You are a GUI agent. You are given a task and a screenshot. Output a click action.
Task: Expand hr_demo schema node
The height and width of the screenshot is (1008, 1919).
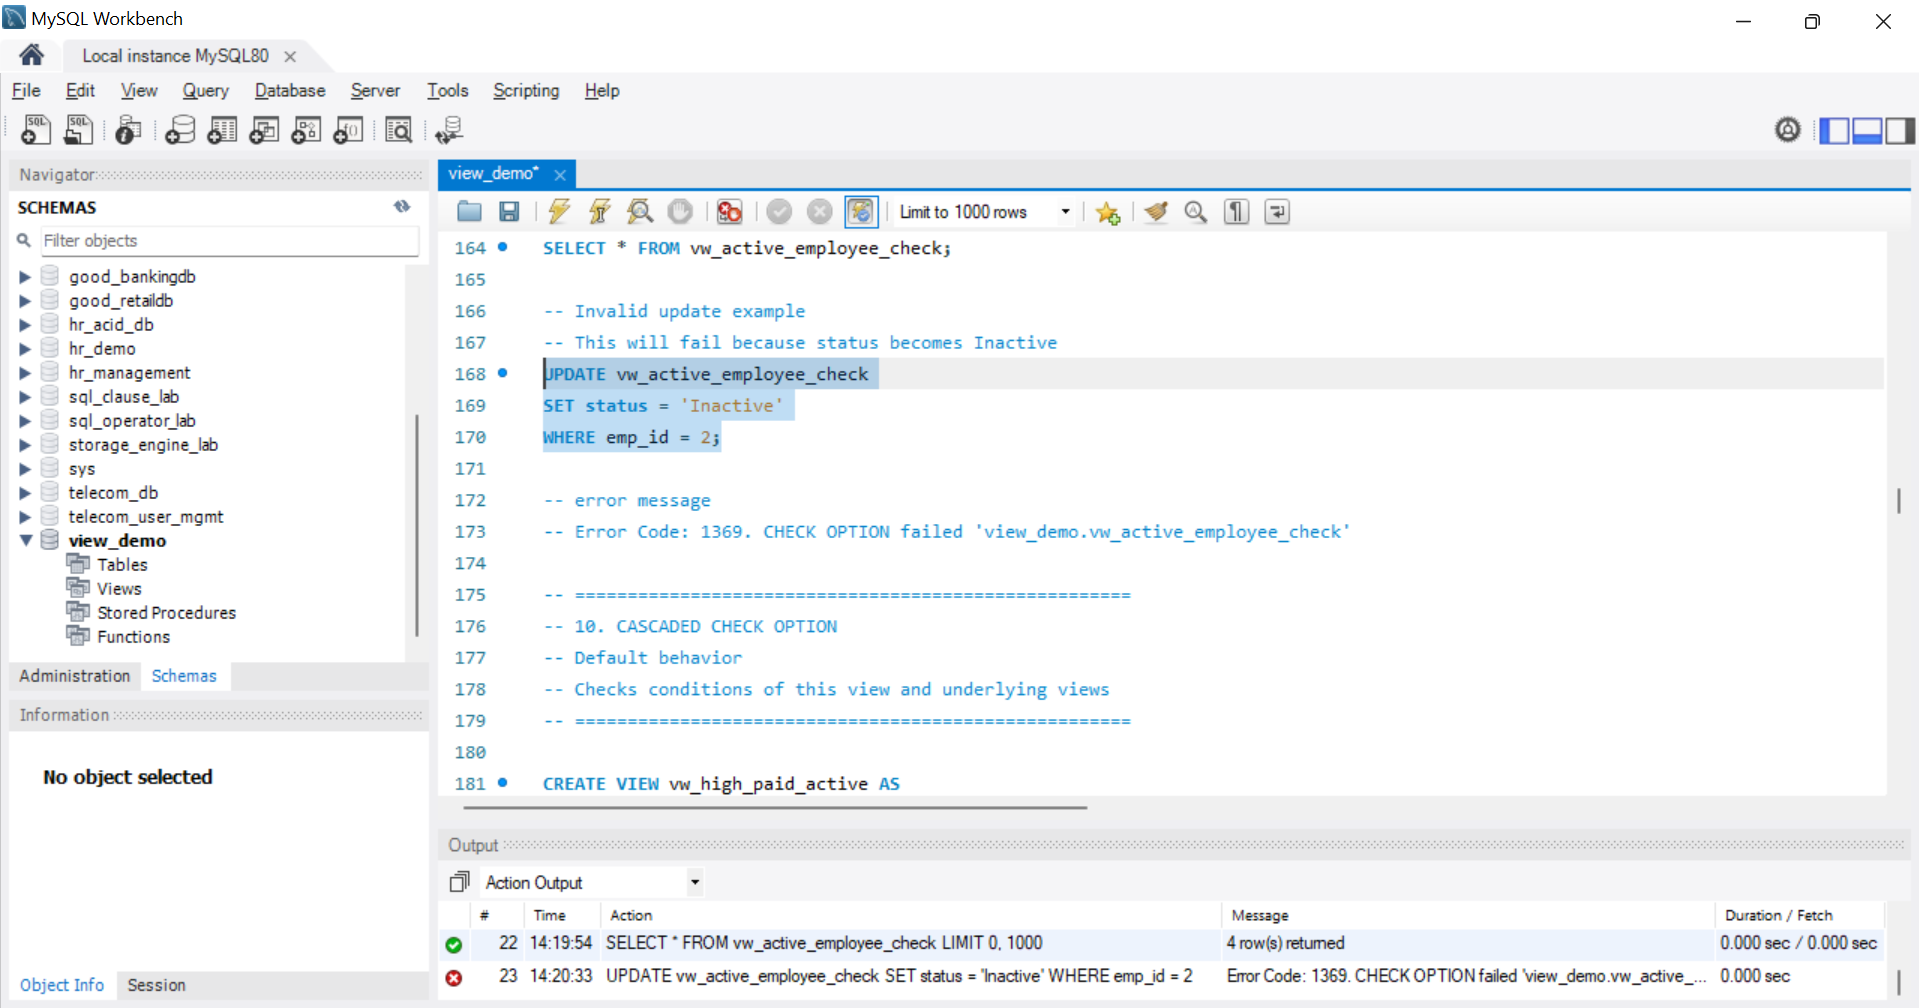tap(25, 349)
